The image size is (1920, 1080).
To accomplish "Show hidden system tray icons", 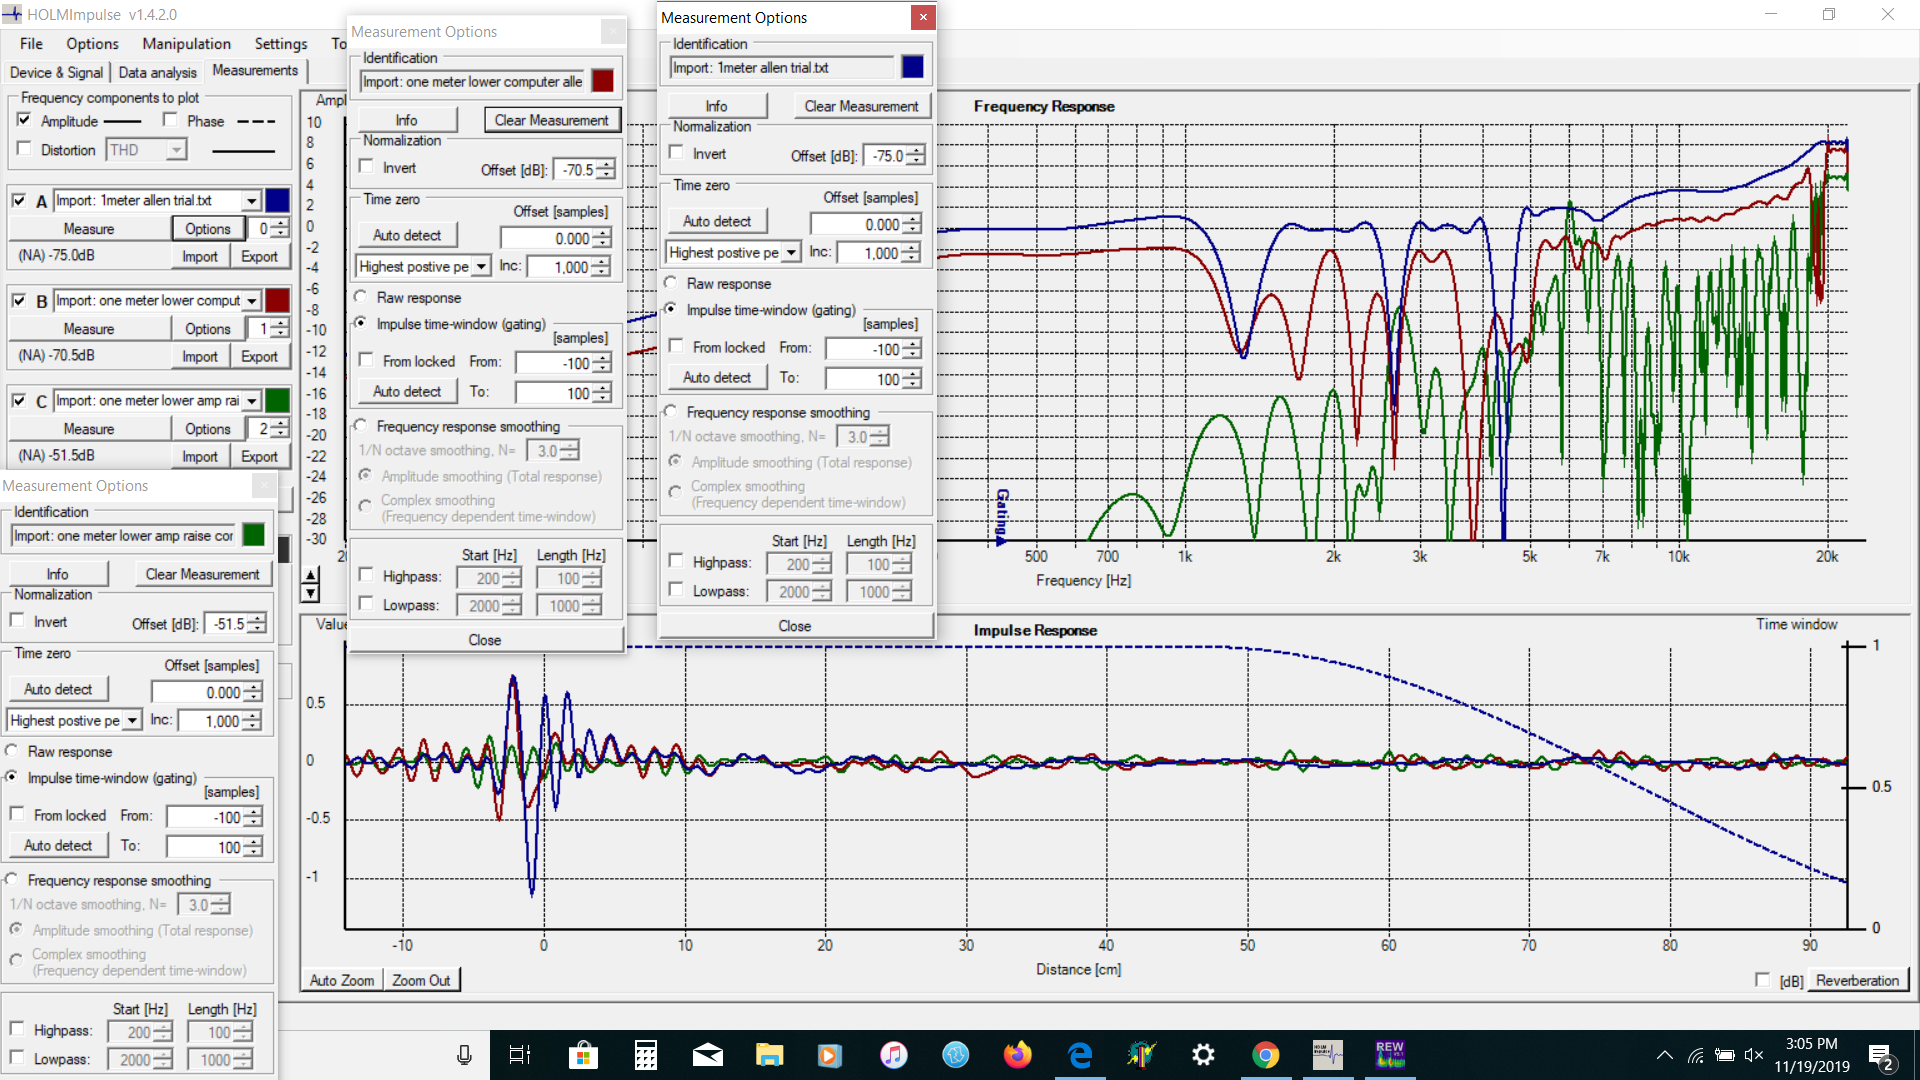I will [x=1665, y=1055].
